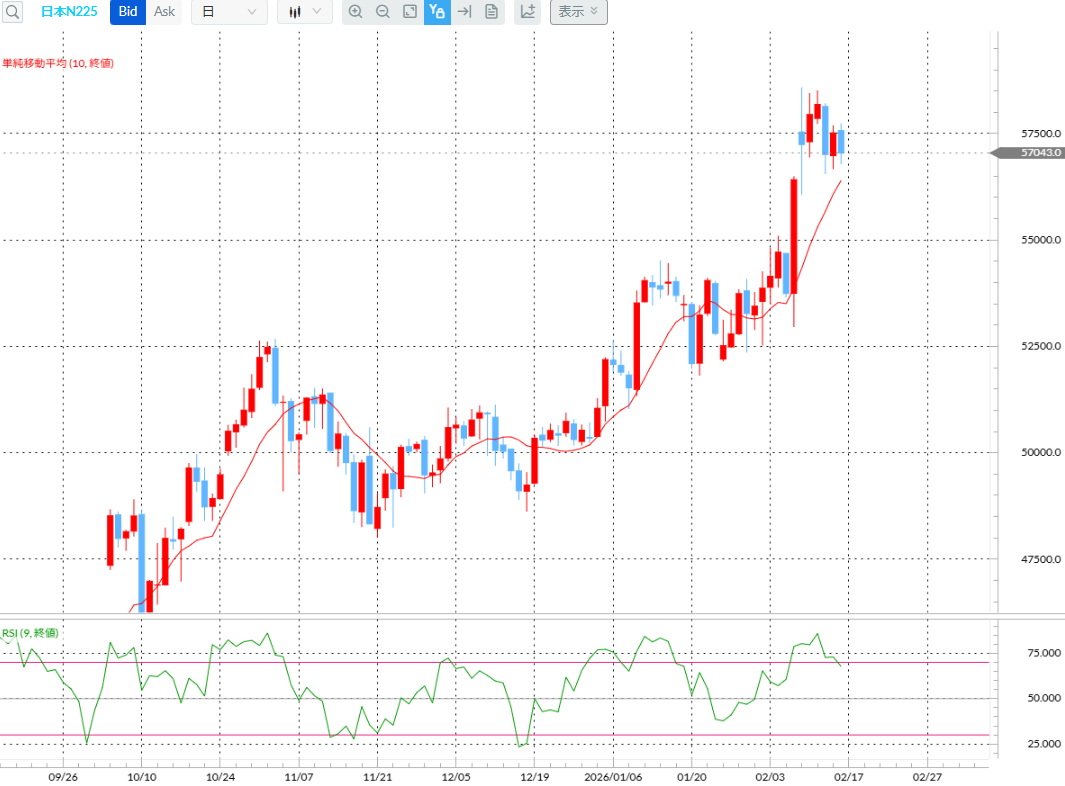The height and width of the screenshot is (786, 1065).
Task: Switch price to Bid
Action: coord(128,12)
